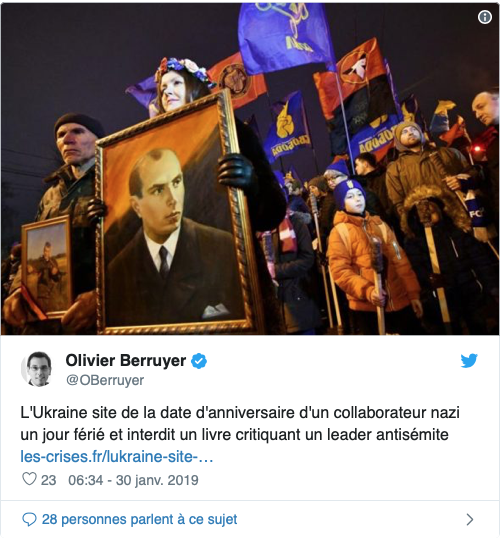
Task: Click the blue verified badge
Action: [199, 361]
